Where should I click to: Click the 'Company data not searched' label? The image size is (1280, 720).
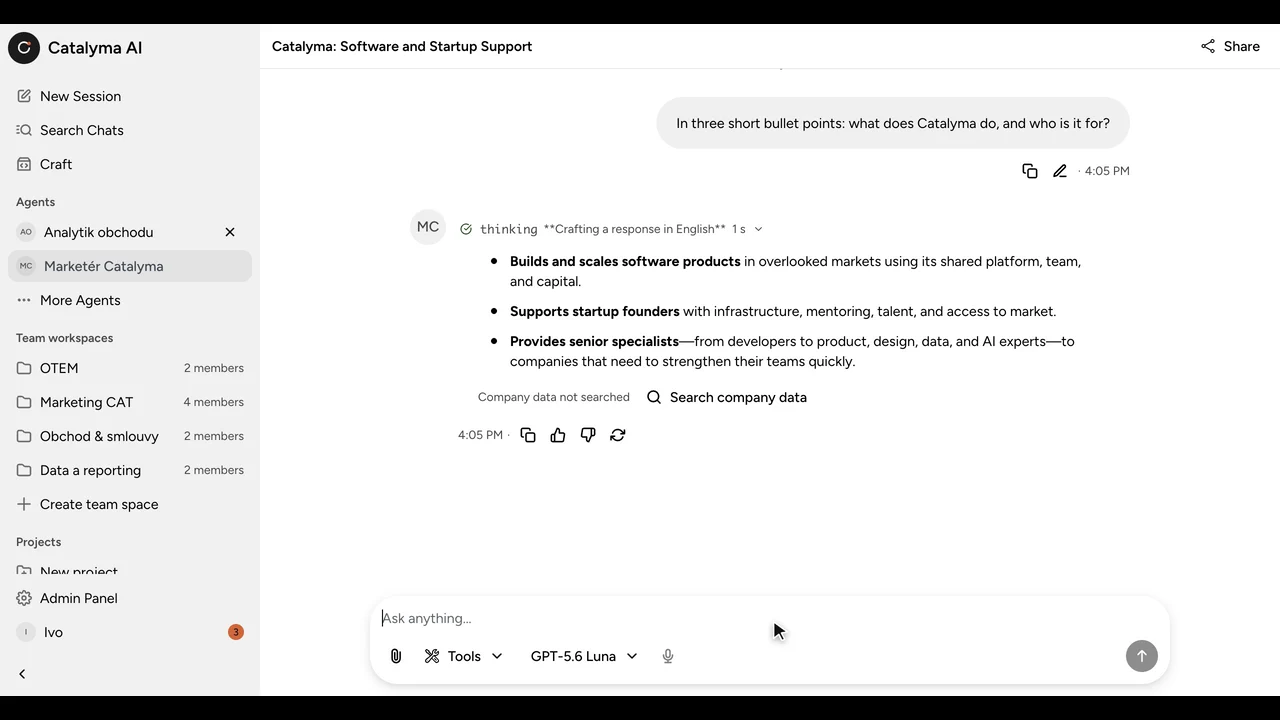click(554, 397)
